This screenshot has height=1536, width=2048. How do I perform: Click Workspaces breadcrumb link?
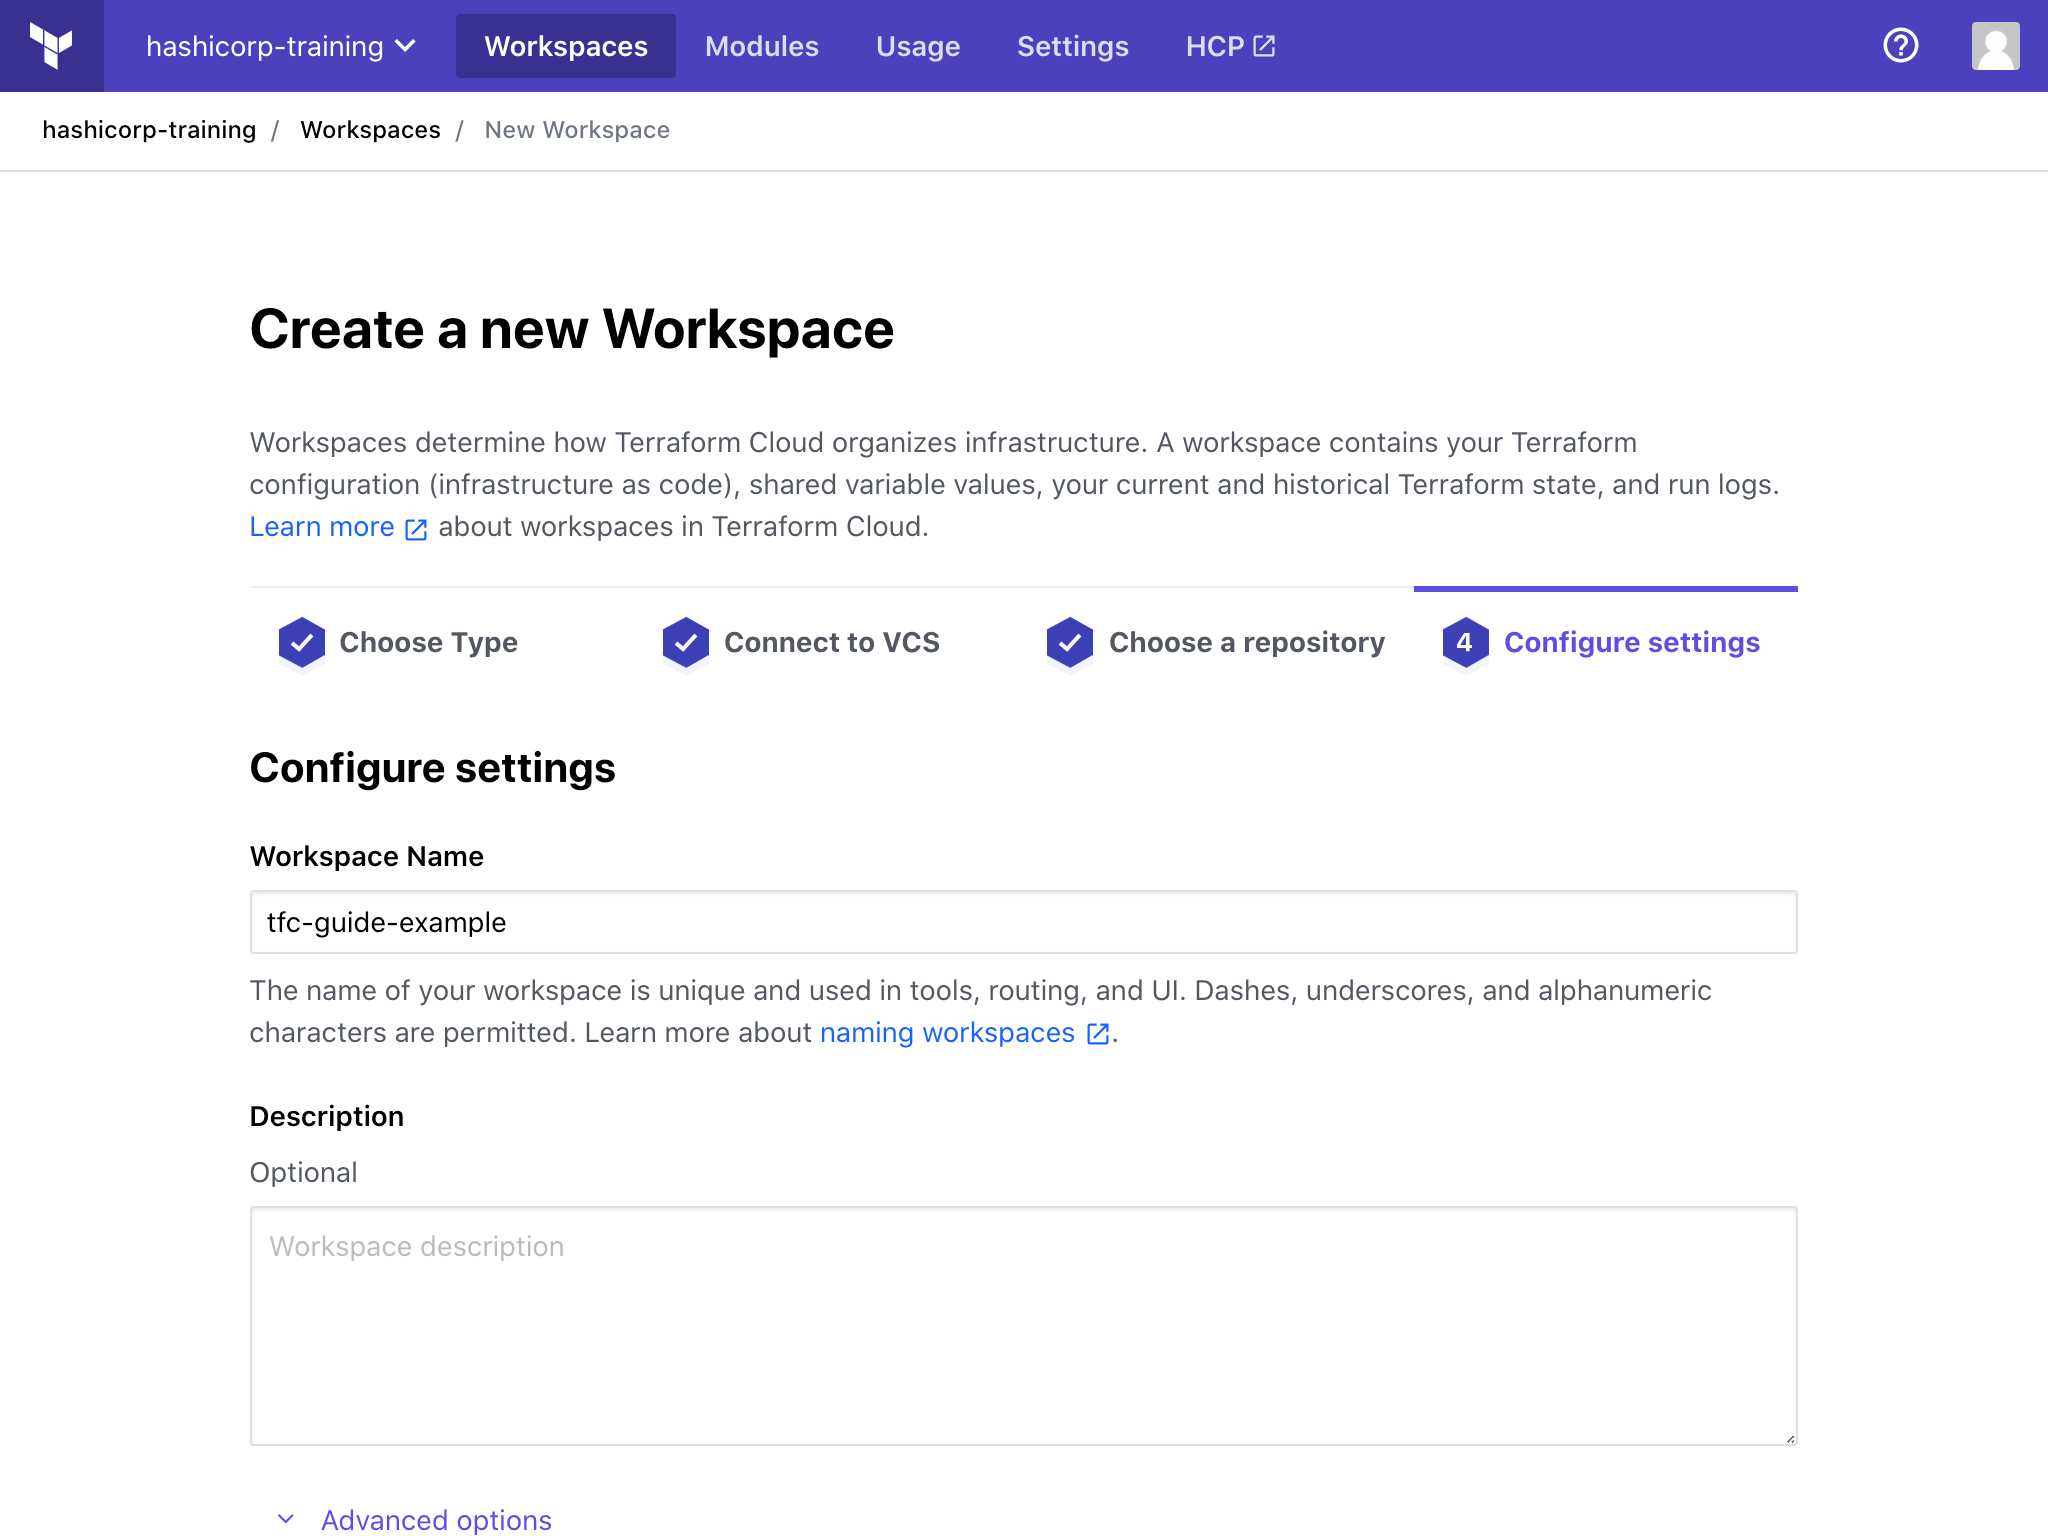click(370, 130)
